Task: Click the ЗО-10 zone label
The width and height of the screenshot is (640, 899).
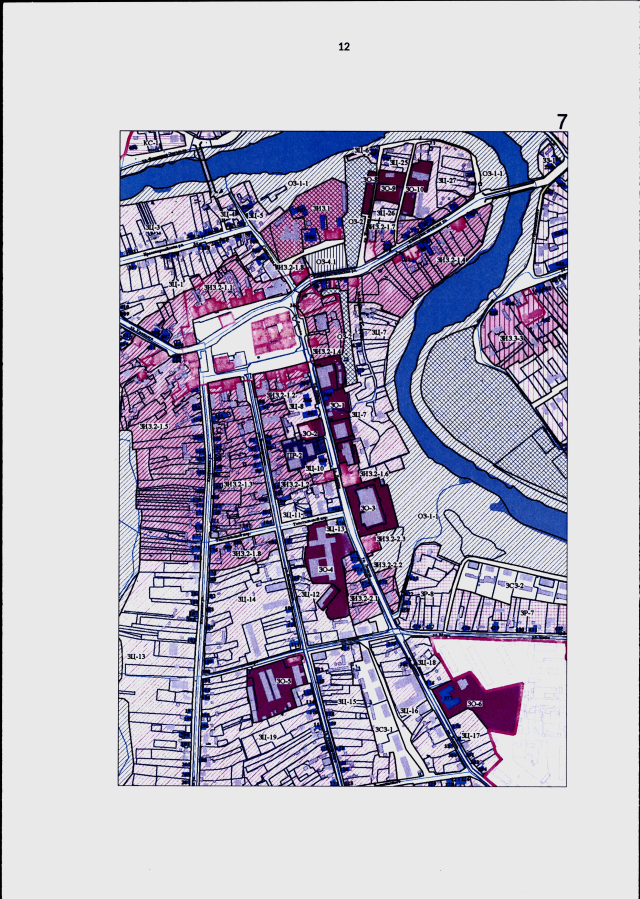Action: pos(415,189)
